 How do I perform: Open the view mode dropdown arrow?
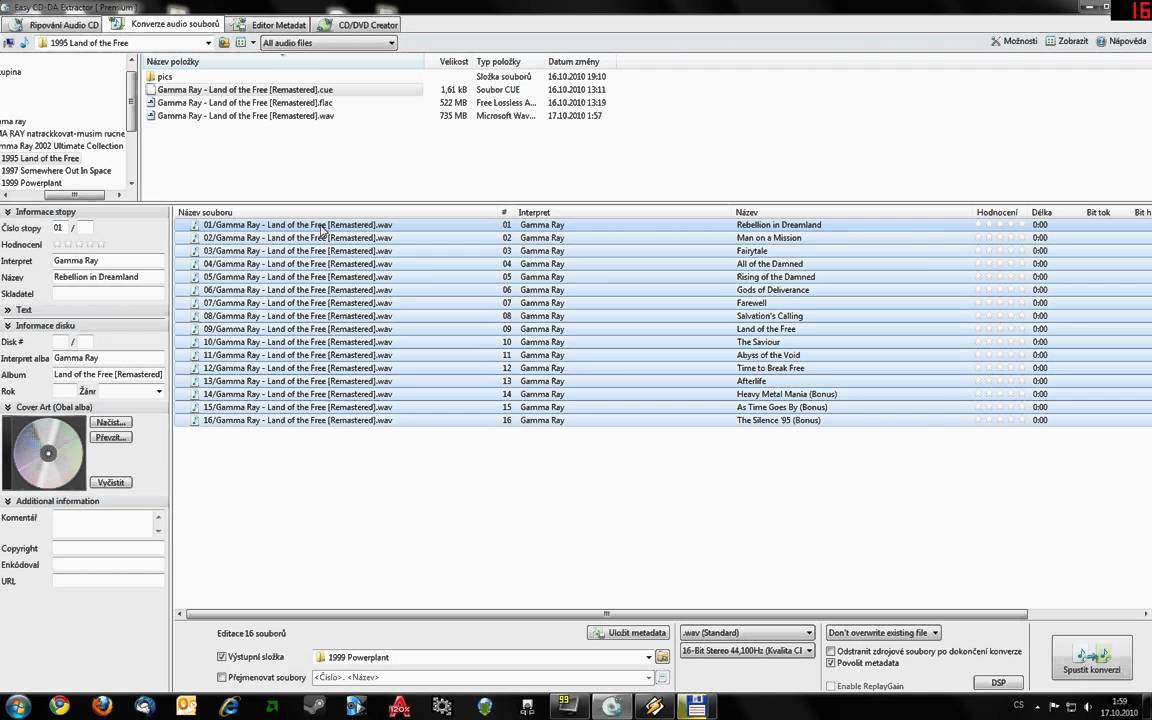tap(253, 43)
